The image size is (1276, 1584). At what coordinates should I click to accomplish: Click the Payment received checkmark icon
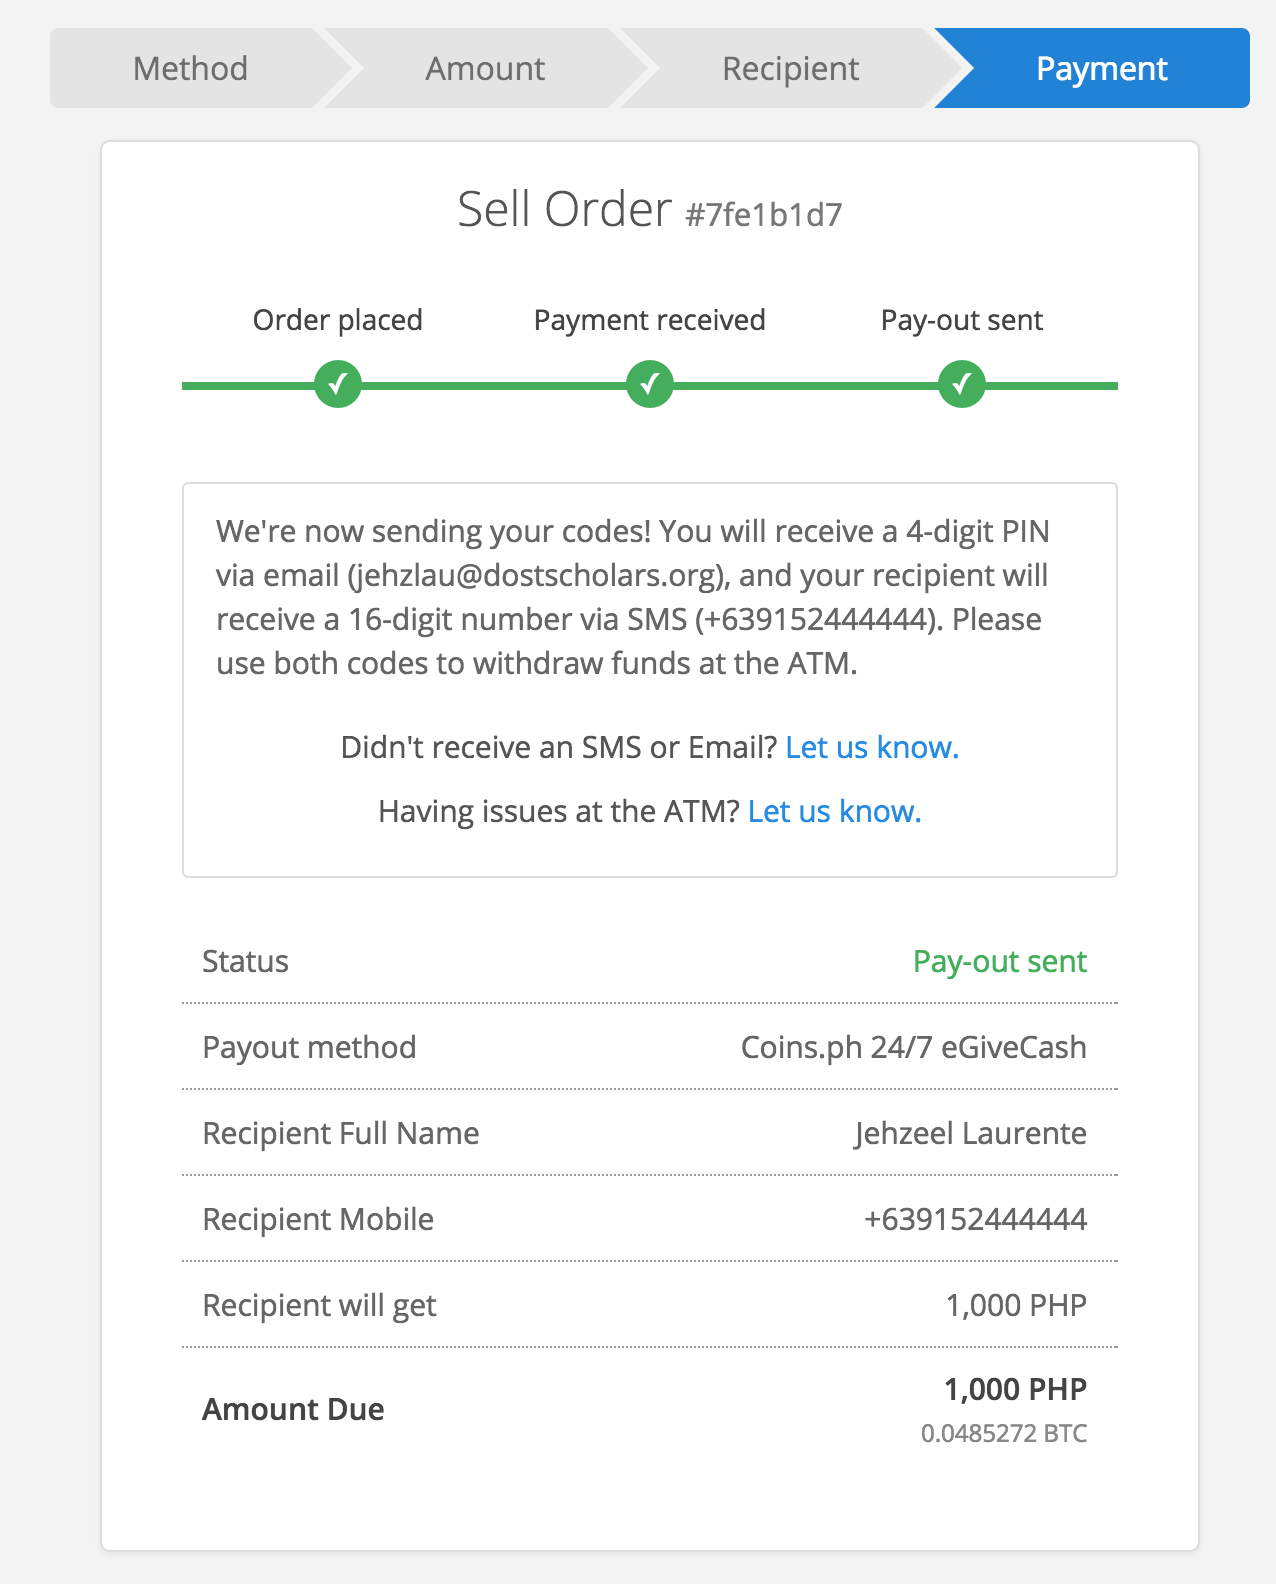[x=650, y=385]
